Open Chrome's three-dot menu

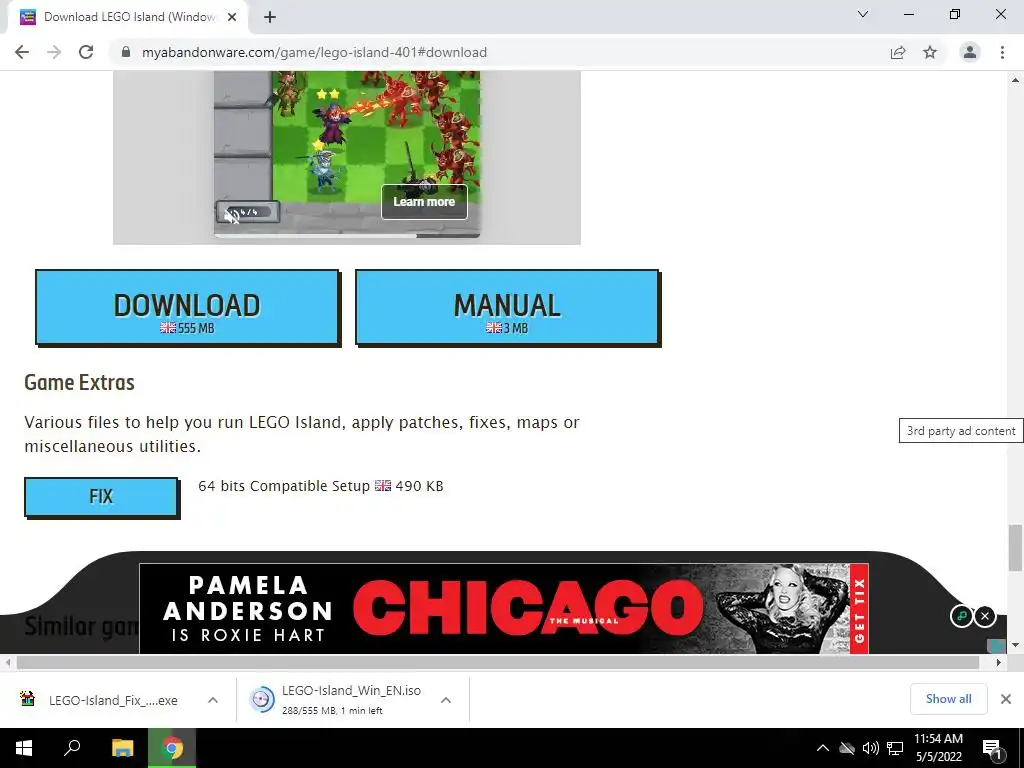click(1002, 52)
